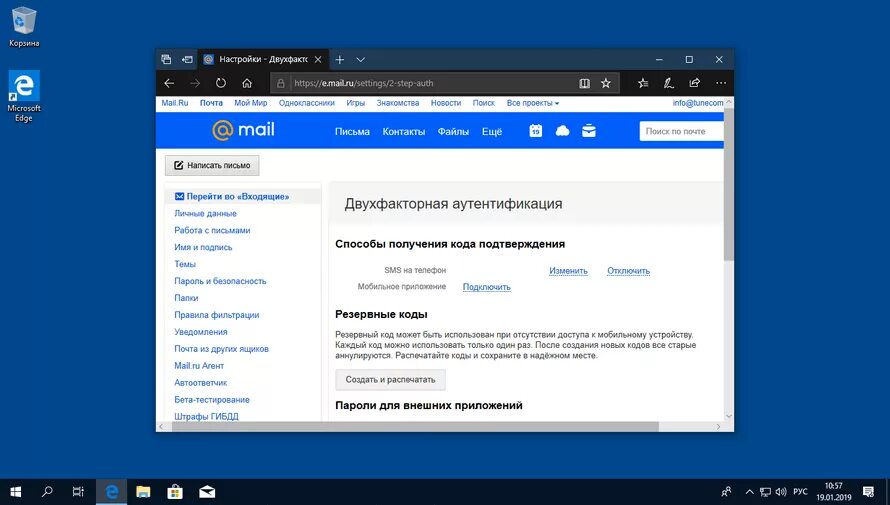
Task: Refresh the page with the reload icon
Action: pos(221,83)
